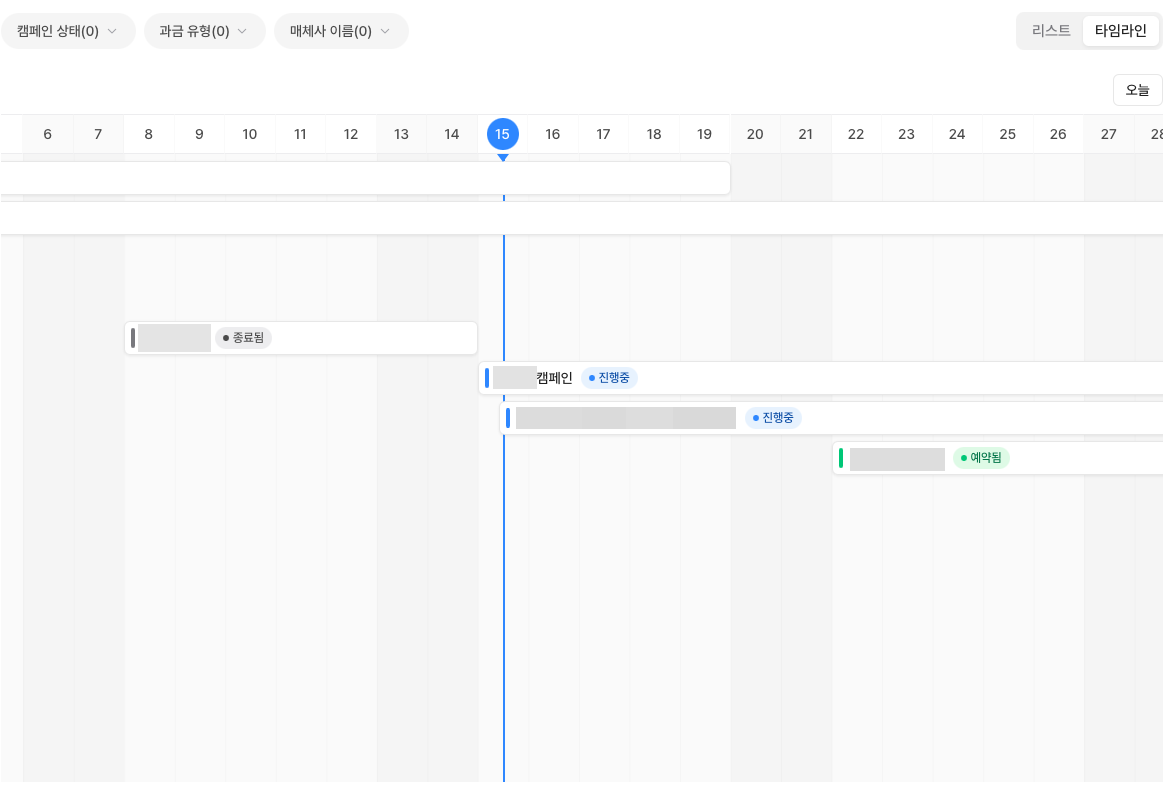Click the chevron icon in 매체사 이름 filter

(385, 31)
